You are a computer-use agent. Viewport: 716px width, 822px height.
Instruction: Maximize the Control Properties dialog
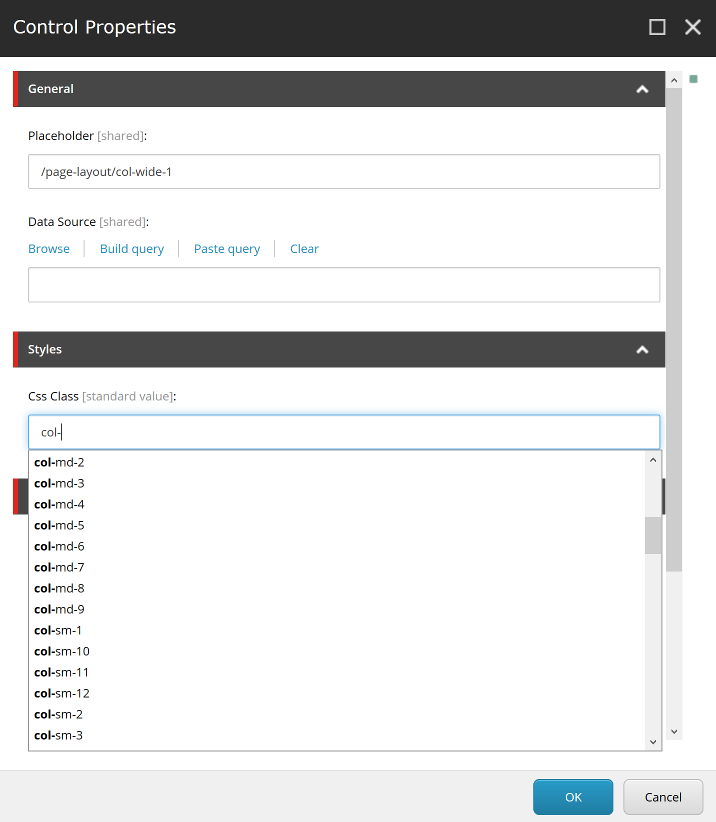(657, 27)
